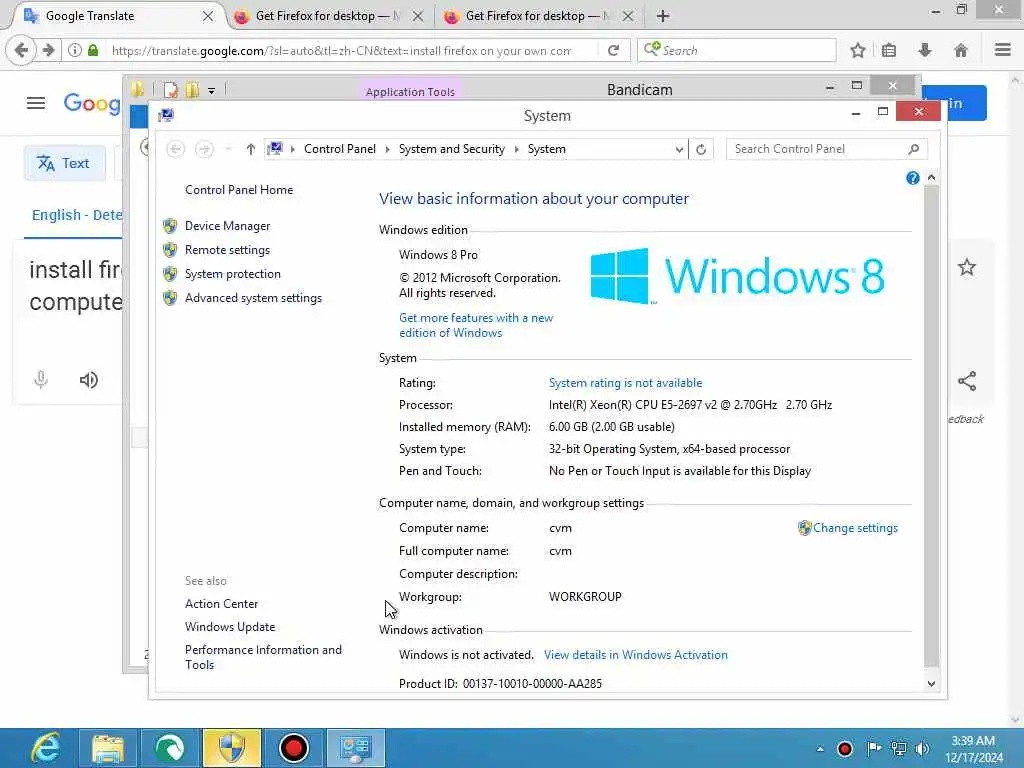Click the back arrow in System window
Screen dimensions: 1024x768
coord(175,150)
